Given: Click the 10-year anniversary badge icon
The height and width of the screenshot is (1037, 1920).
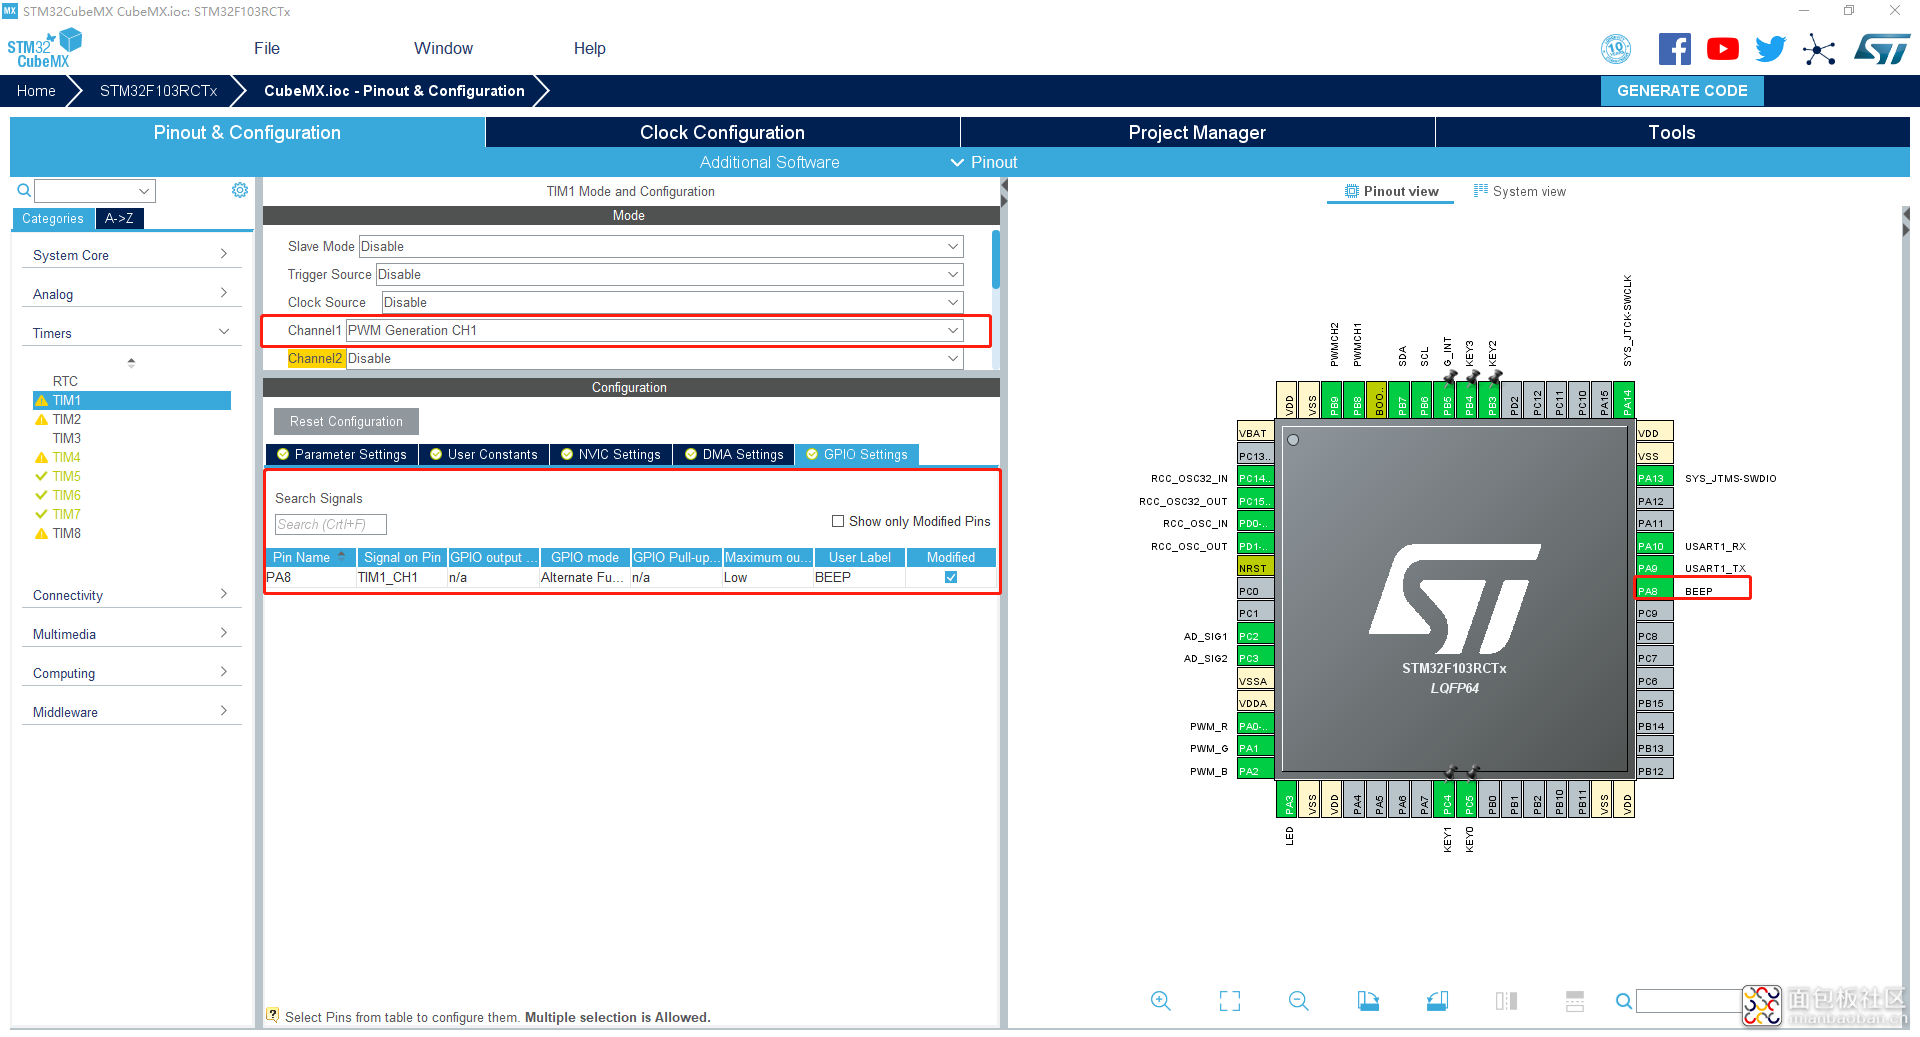Looking at the screenshot, I should click(1616, 49).
